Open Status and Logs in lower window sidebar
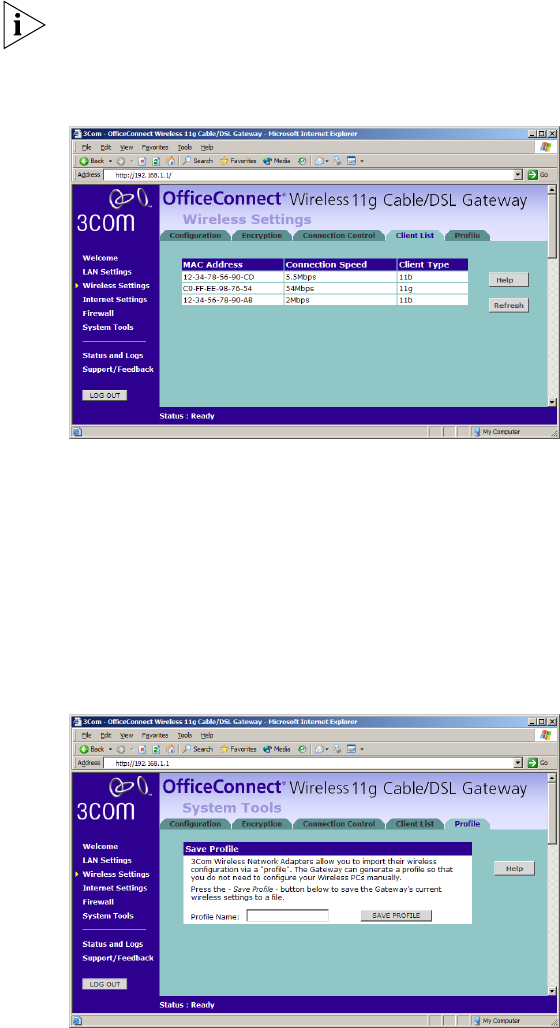This screenshot has width=560, height=1028. pyautogui.click(x=113, y=944)
